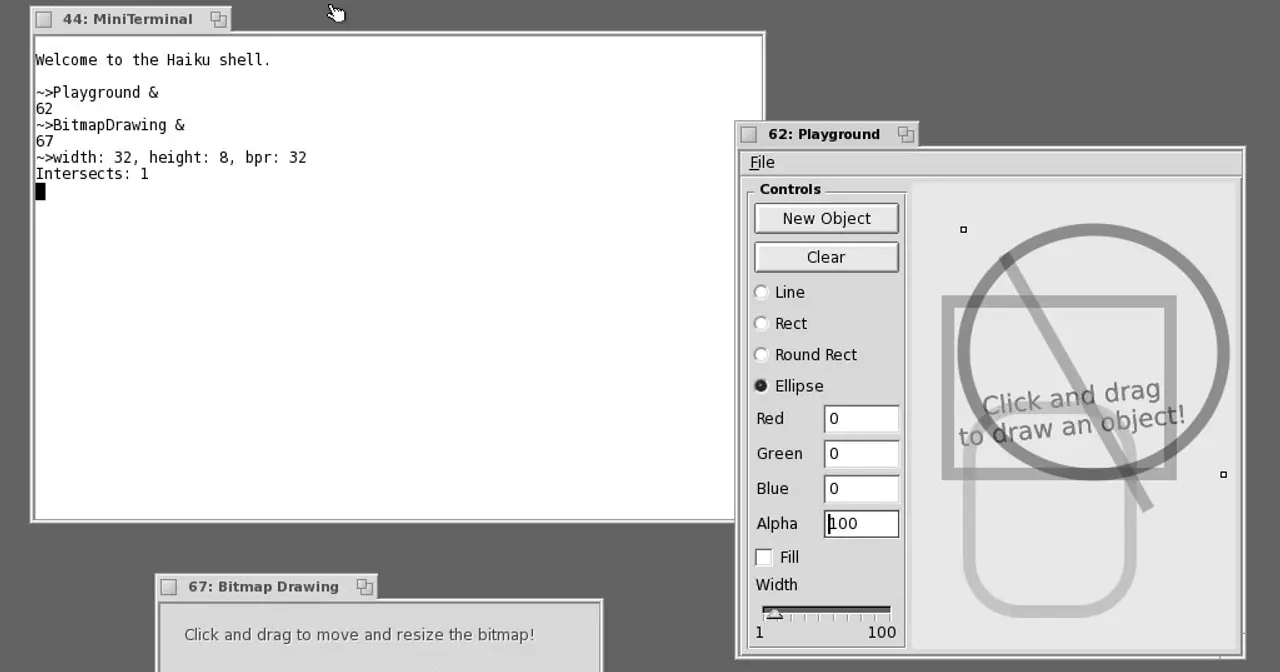Click the Playground window close box
1280x672 pixels.
point(749,134)
